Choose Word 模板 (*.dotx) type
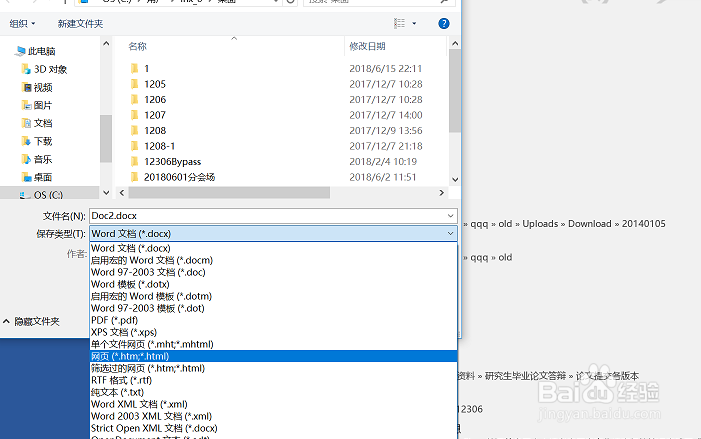 click(273, 284)
